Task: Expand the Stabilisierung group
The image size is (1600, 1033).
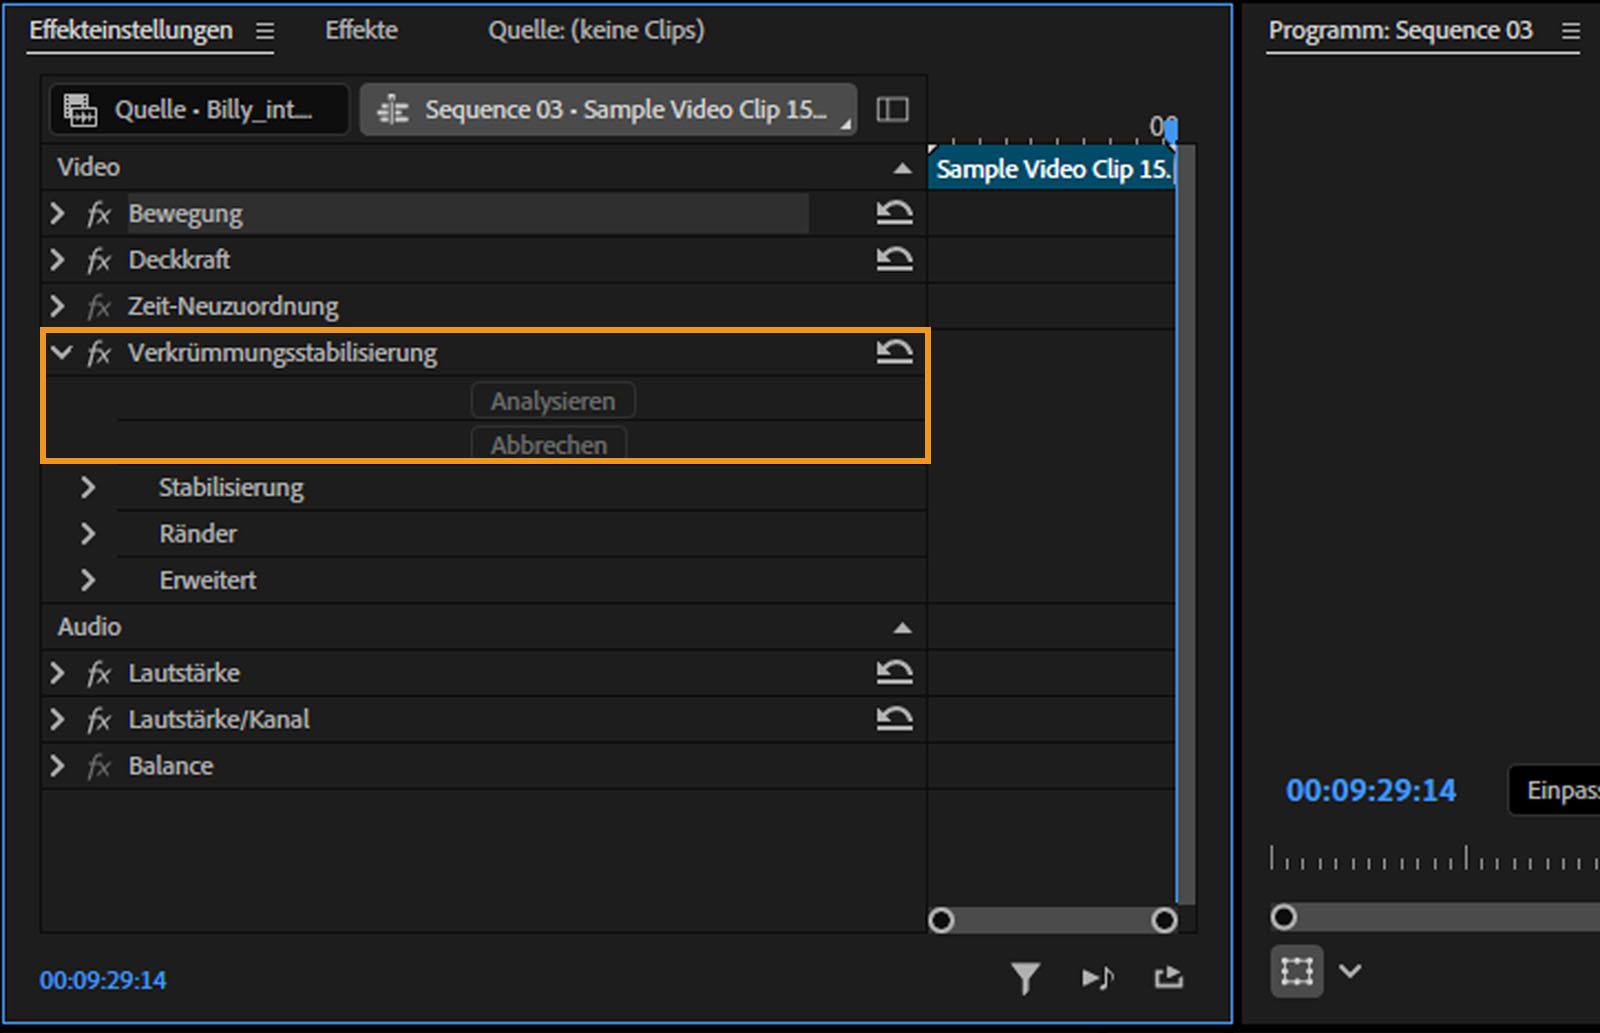Action: (x=88, y=487)
